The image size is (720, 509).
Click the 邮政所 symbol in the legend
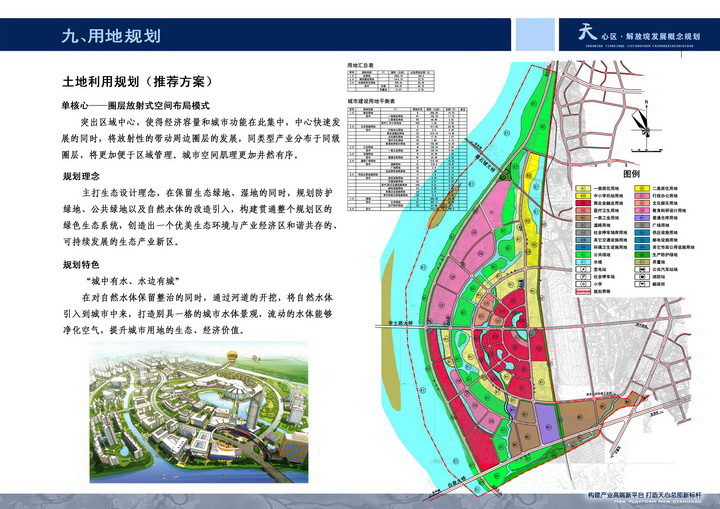[x=641, y=284]
